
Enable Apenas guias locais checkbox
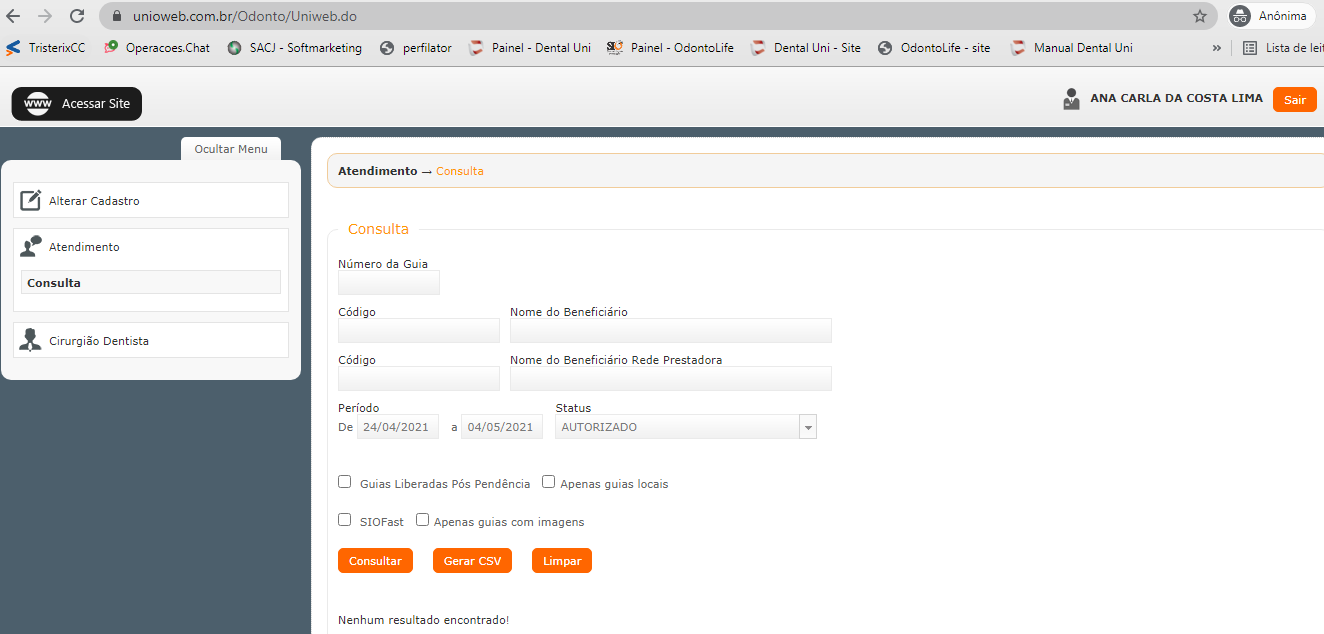(x=548, y=482)
